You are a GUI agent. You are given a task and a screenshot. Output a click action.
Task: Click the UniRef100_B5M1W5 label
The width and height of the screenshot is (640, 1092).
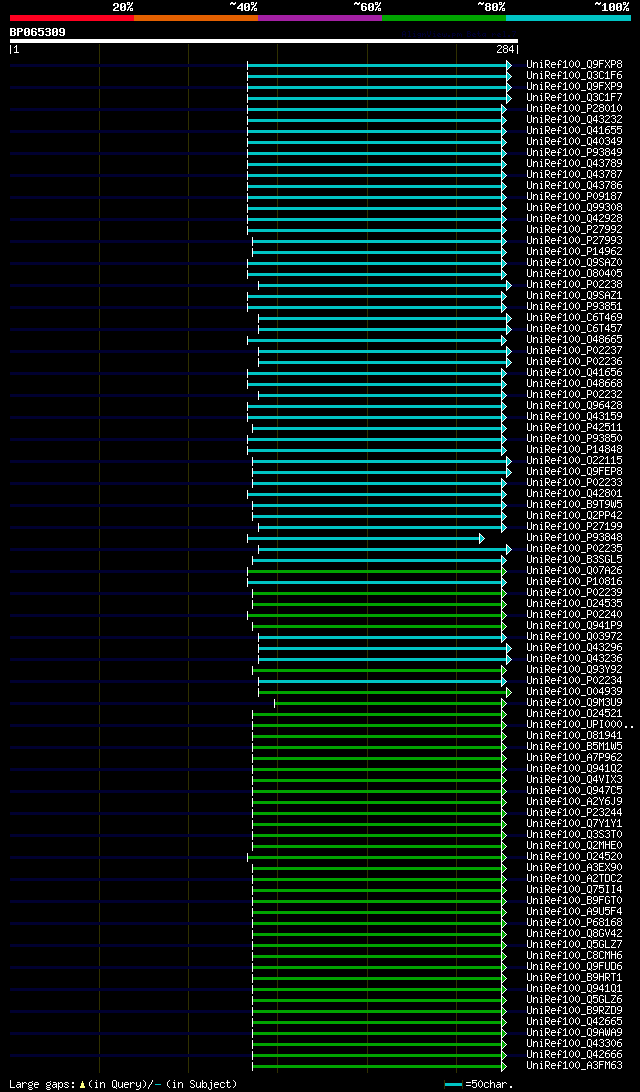click(x=575, y=747)
